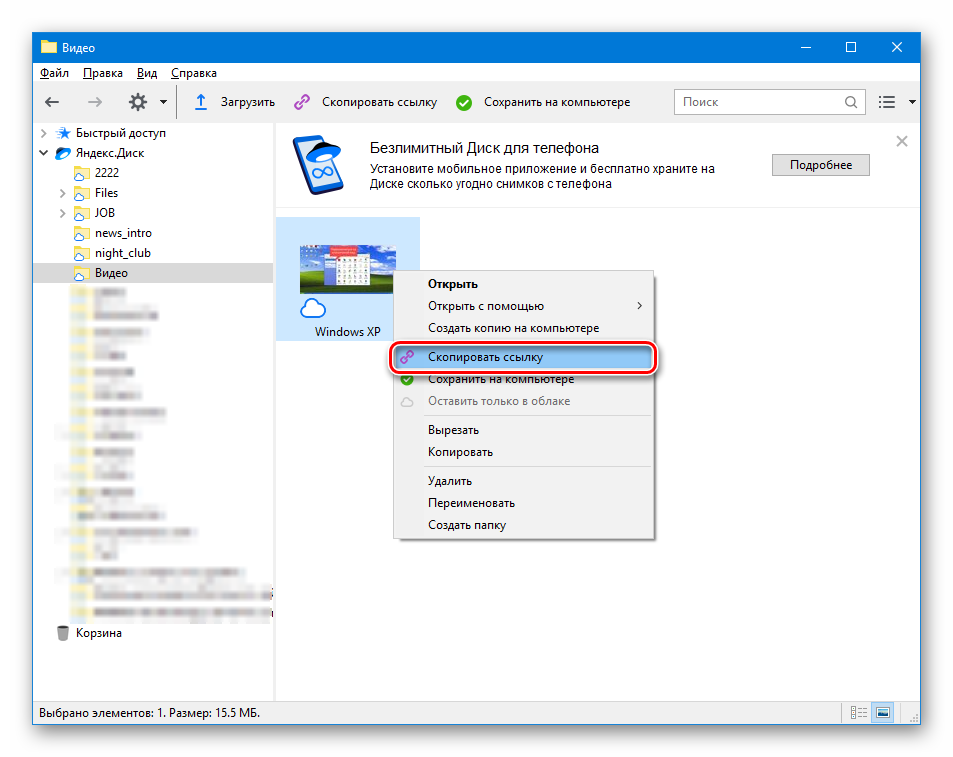
Task: Click Сохранить на компьютере in the toolbar
Action: coord(543,102)
